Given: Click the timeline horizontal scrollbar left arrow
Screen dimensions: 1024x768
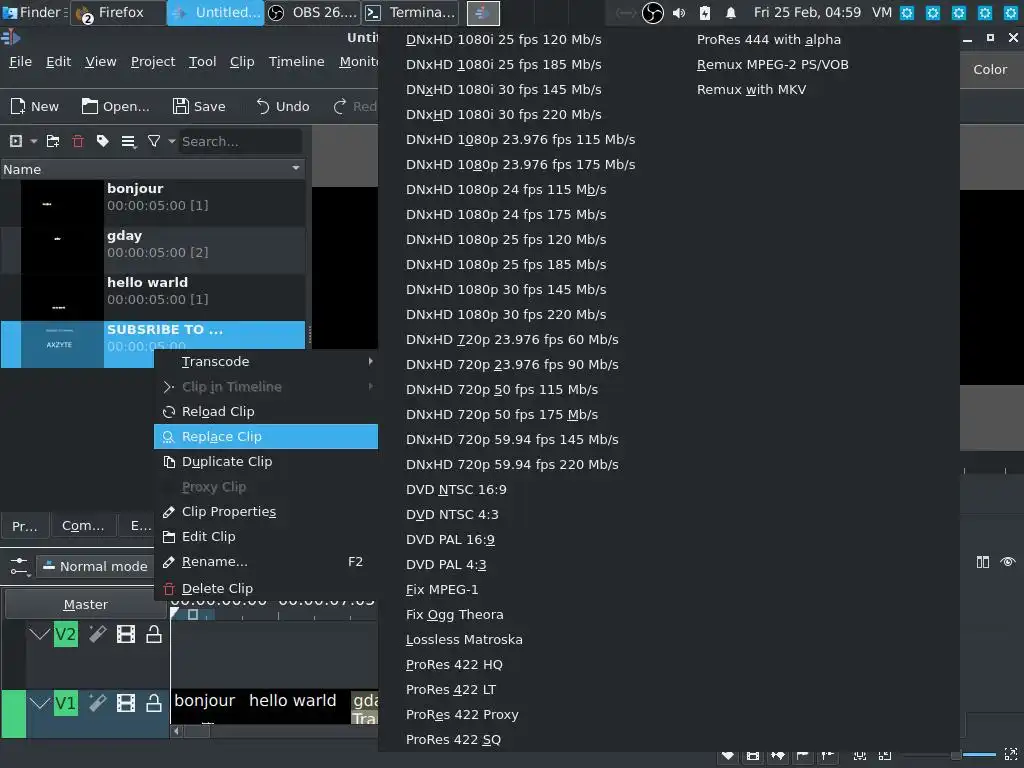Looking at the screenshot, I should (x=176, y=731).
